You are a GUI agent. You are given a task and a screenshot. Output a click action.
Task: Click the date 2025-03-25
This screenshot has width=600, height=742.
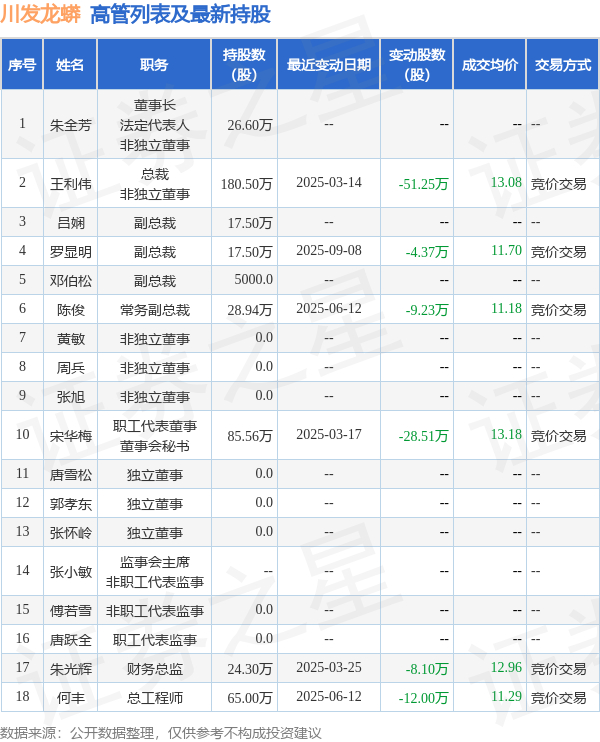click(329, 667)
